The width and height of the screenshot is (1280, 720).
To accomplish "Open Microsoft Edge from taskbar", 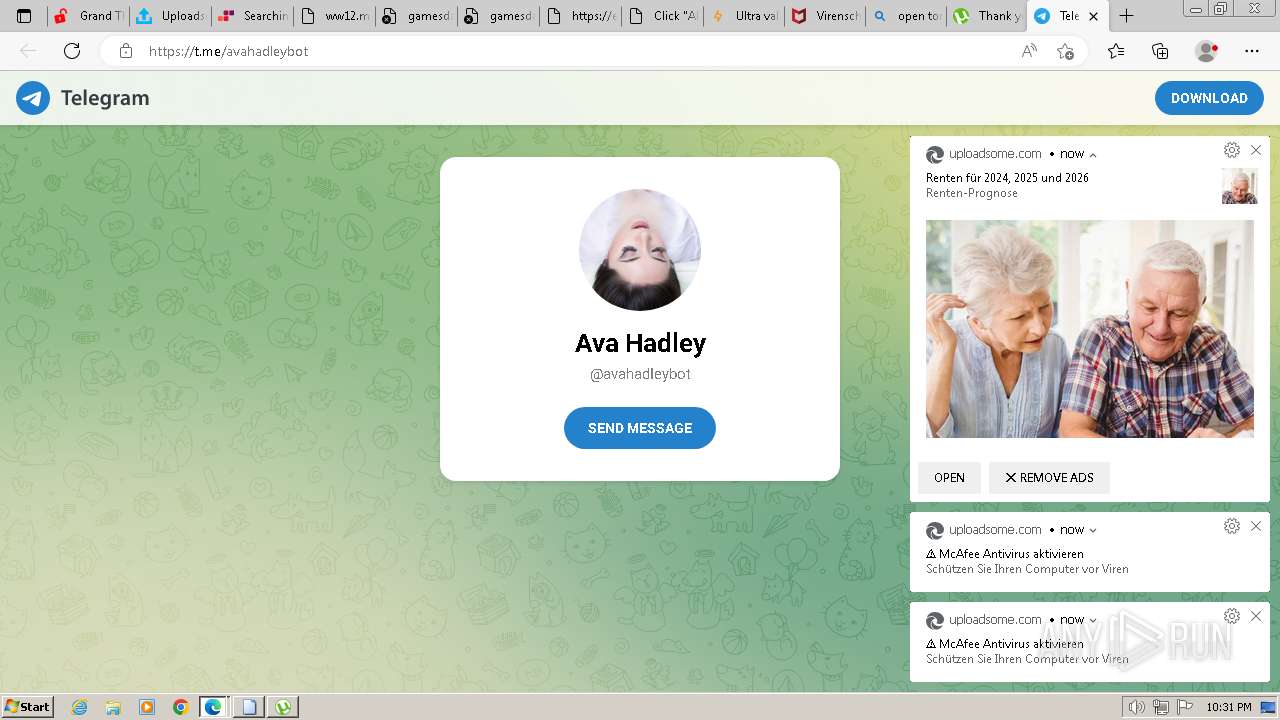I will tap(213, 707).
